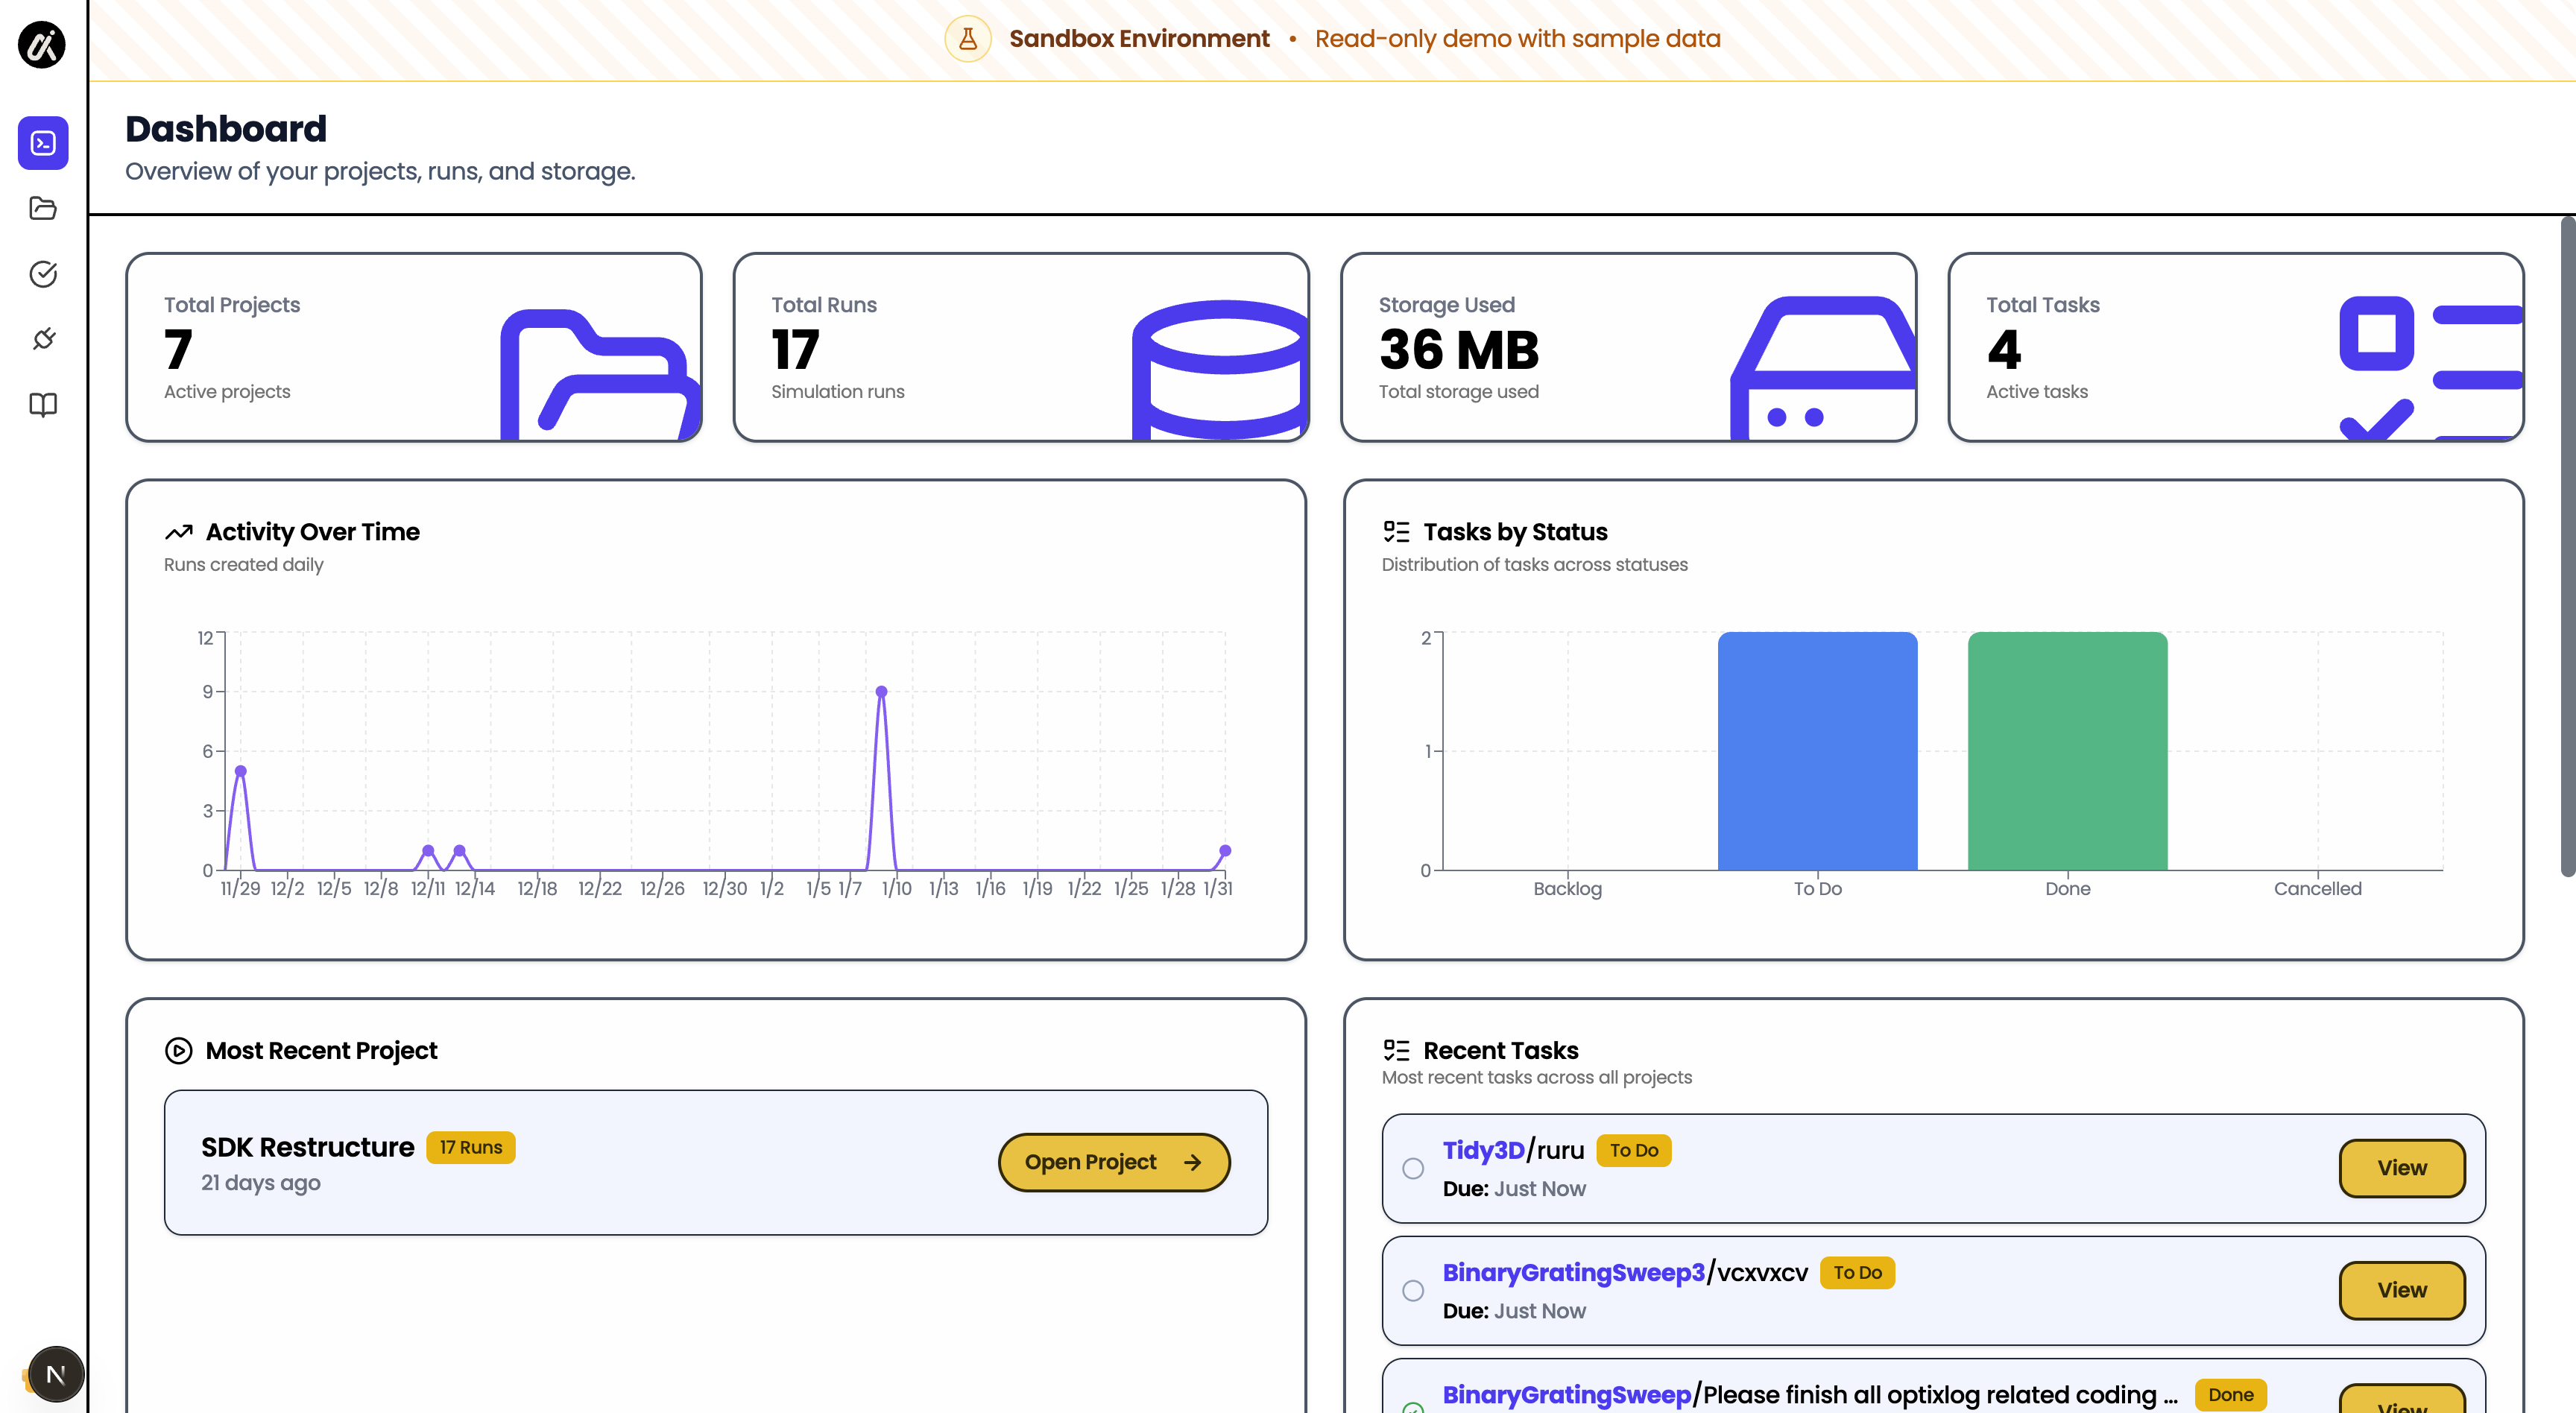Click the sandbox flask icon in banner
The height and width of the screenshot is (1413, 2576).
point(967,39)
